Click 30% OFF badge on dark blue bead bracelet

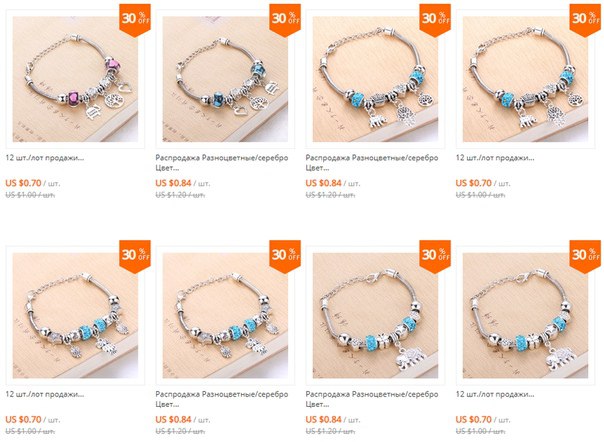point(285,20)
